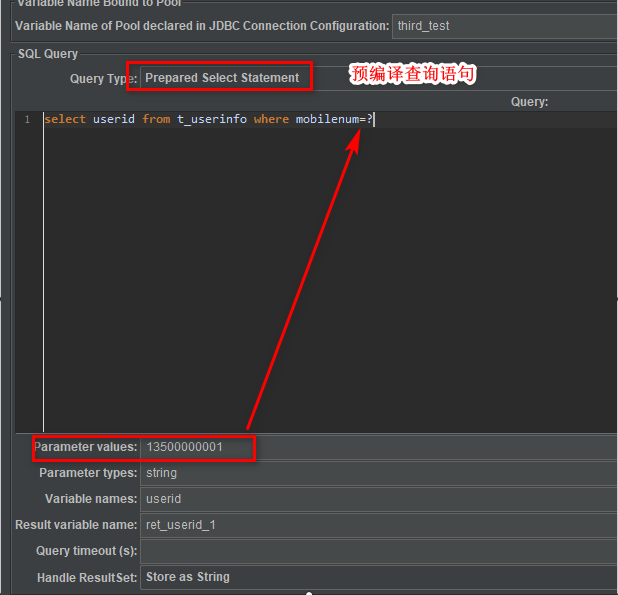Click the word 'mobilenum' in the SQL query
Viewport: 618px width, 595px height.
(x=327, y=119)
